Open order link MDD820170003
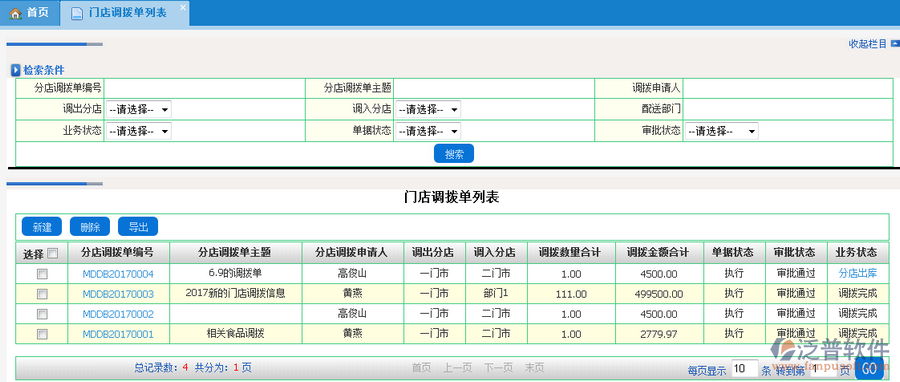900x382 pixels. 118,294
